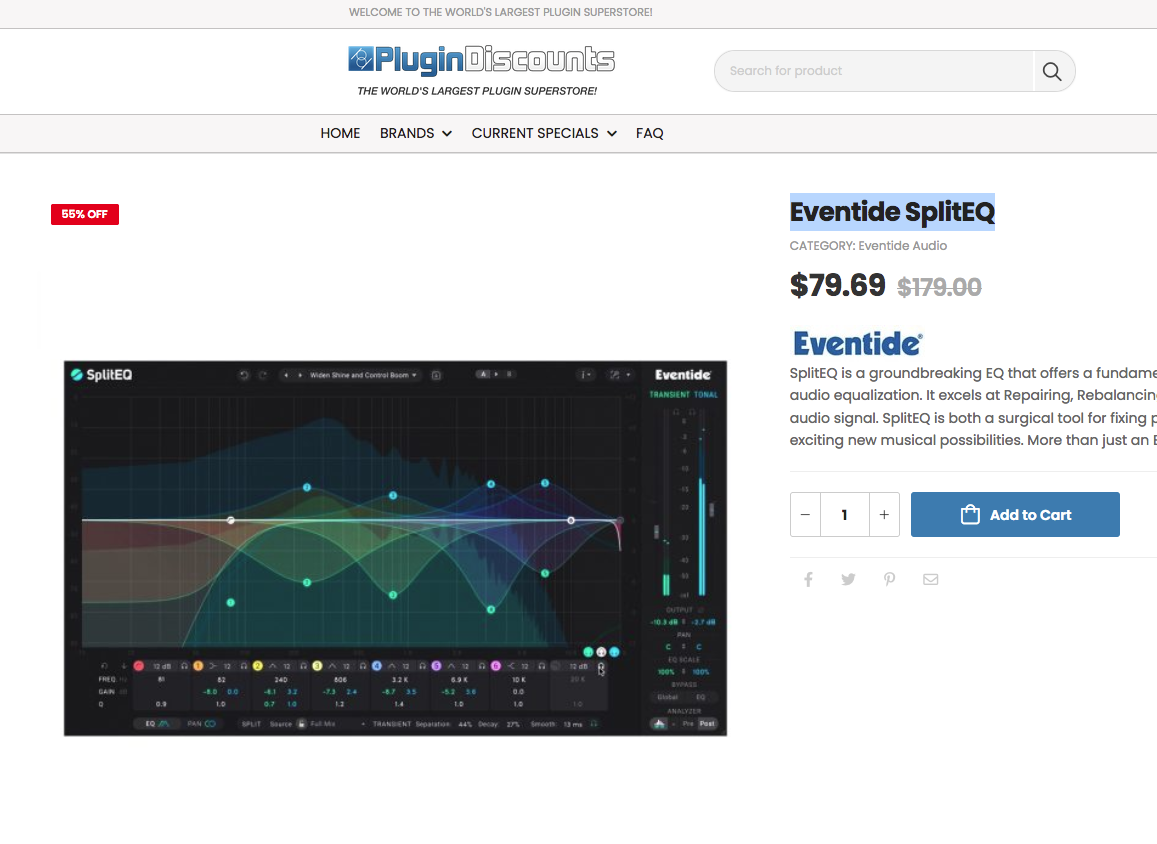This screenshot has height=844, width=1157.
Task: Click the PluginDiscounts logo
Action: (x=481, y=60)
